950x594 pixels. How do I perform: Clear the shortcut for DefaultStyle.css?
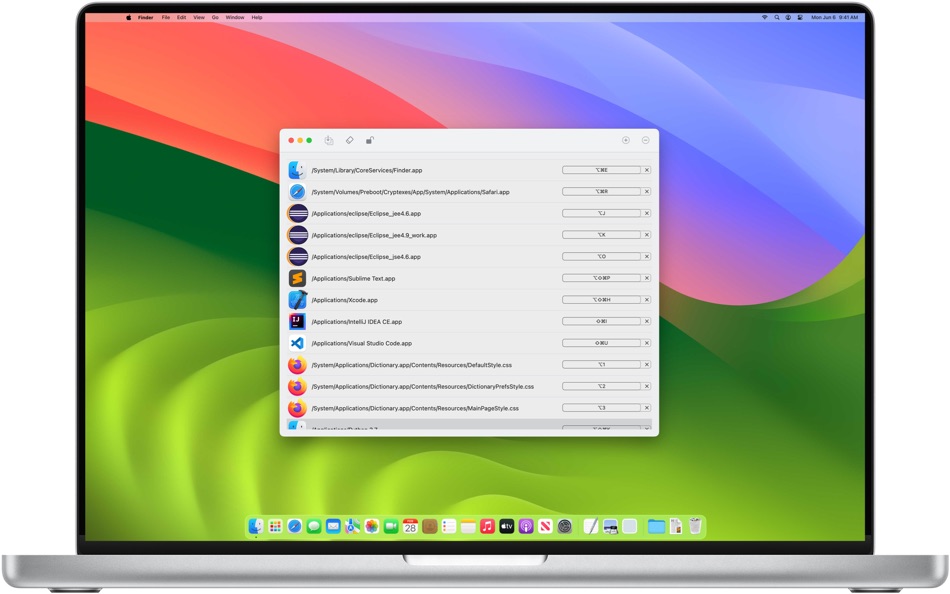(x=646, y=364)
